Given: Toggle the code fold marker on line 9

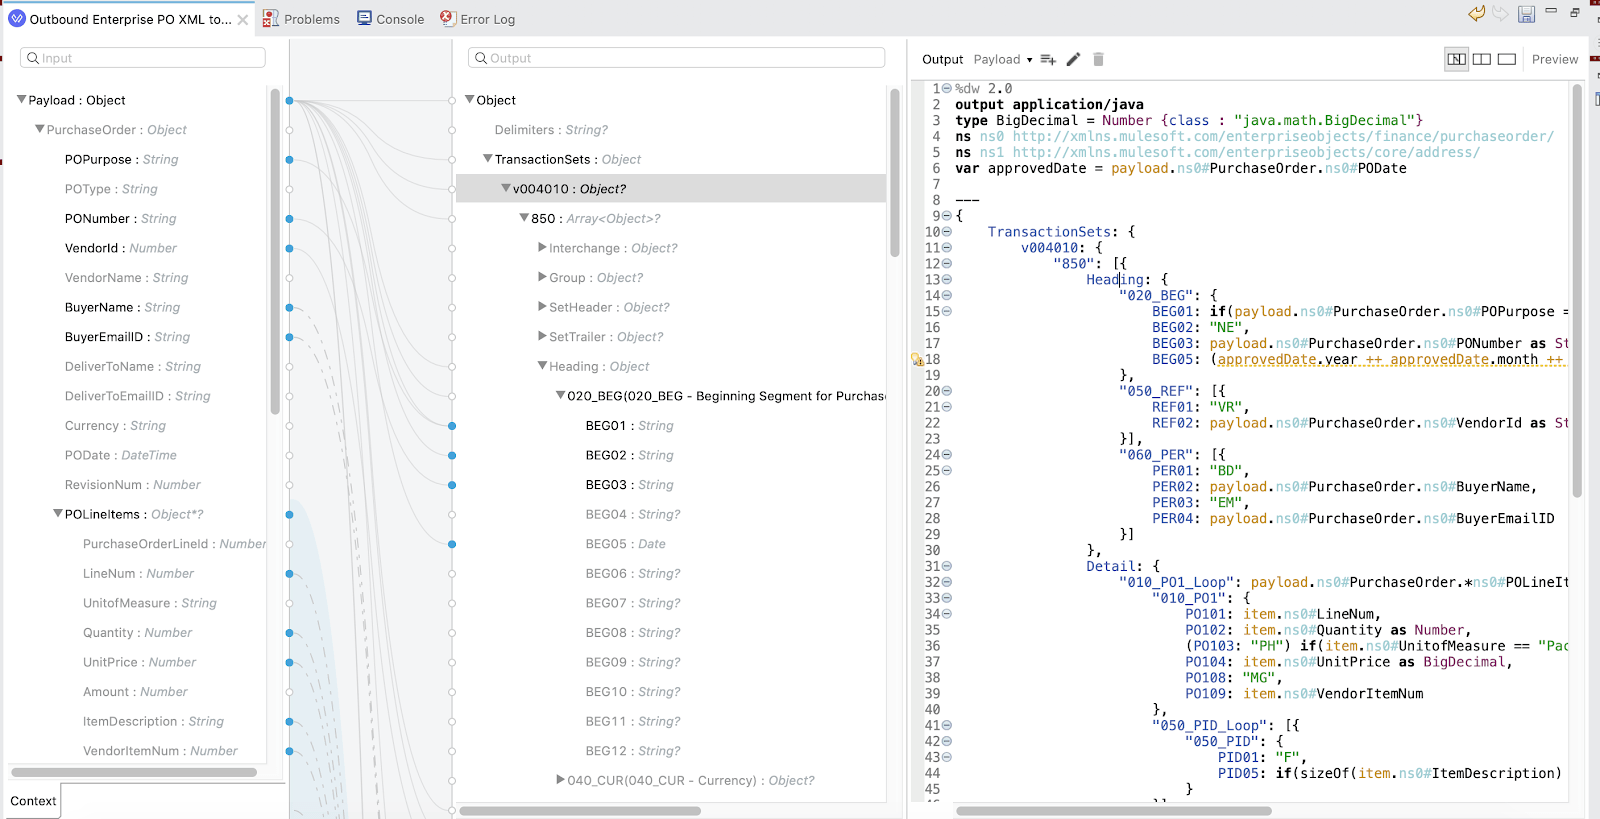Looking at the screenshot, I should tap(947, 216).
